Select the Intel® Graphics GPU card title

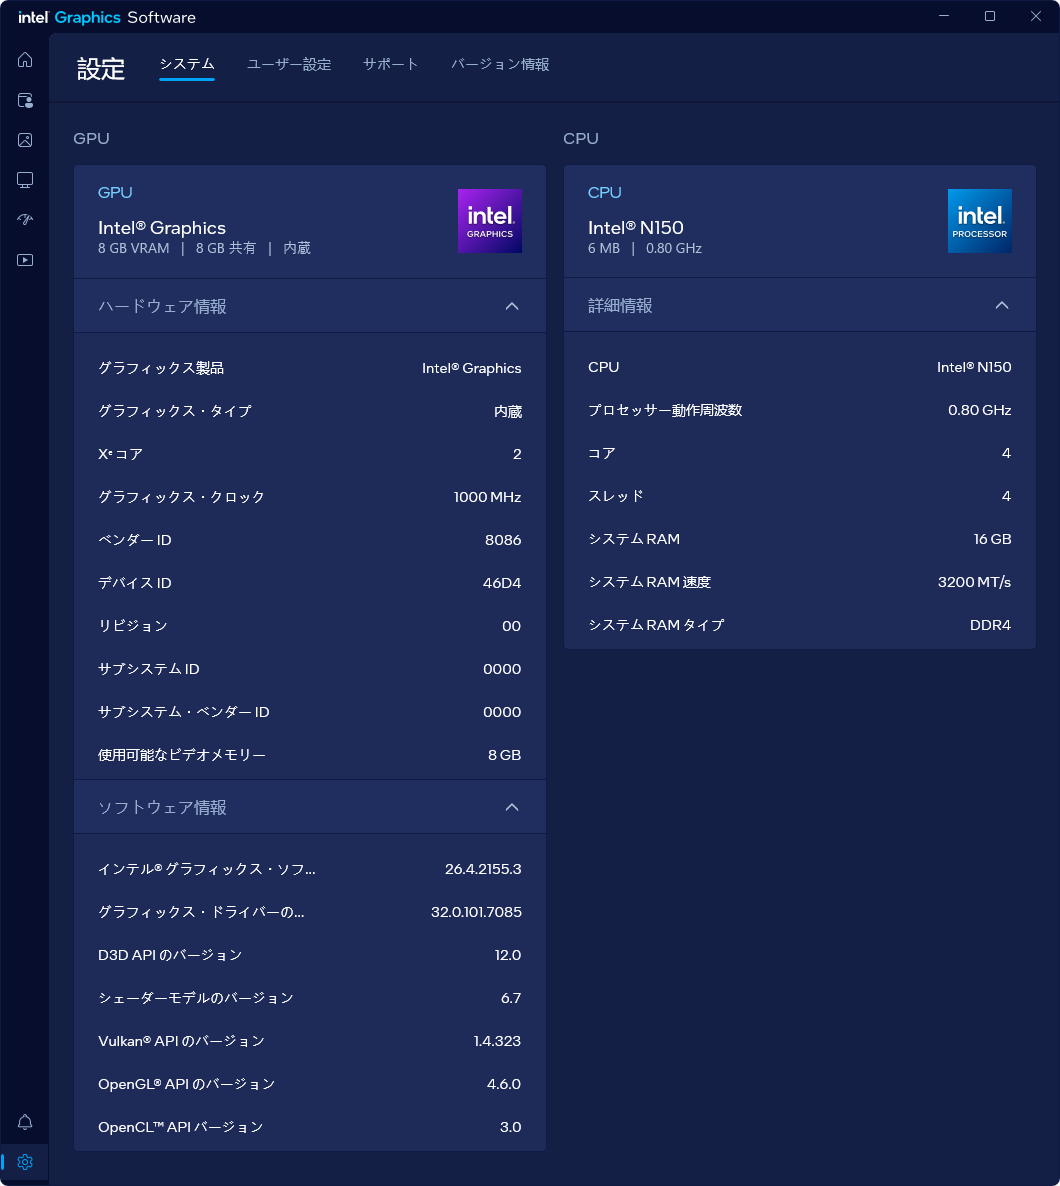coord(162,228)
